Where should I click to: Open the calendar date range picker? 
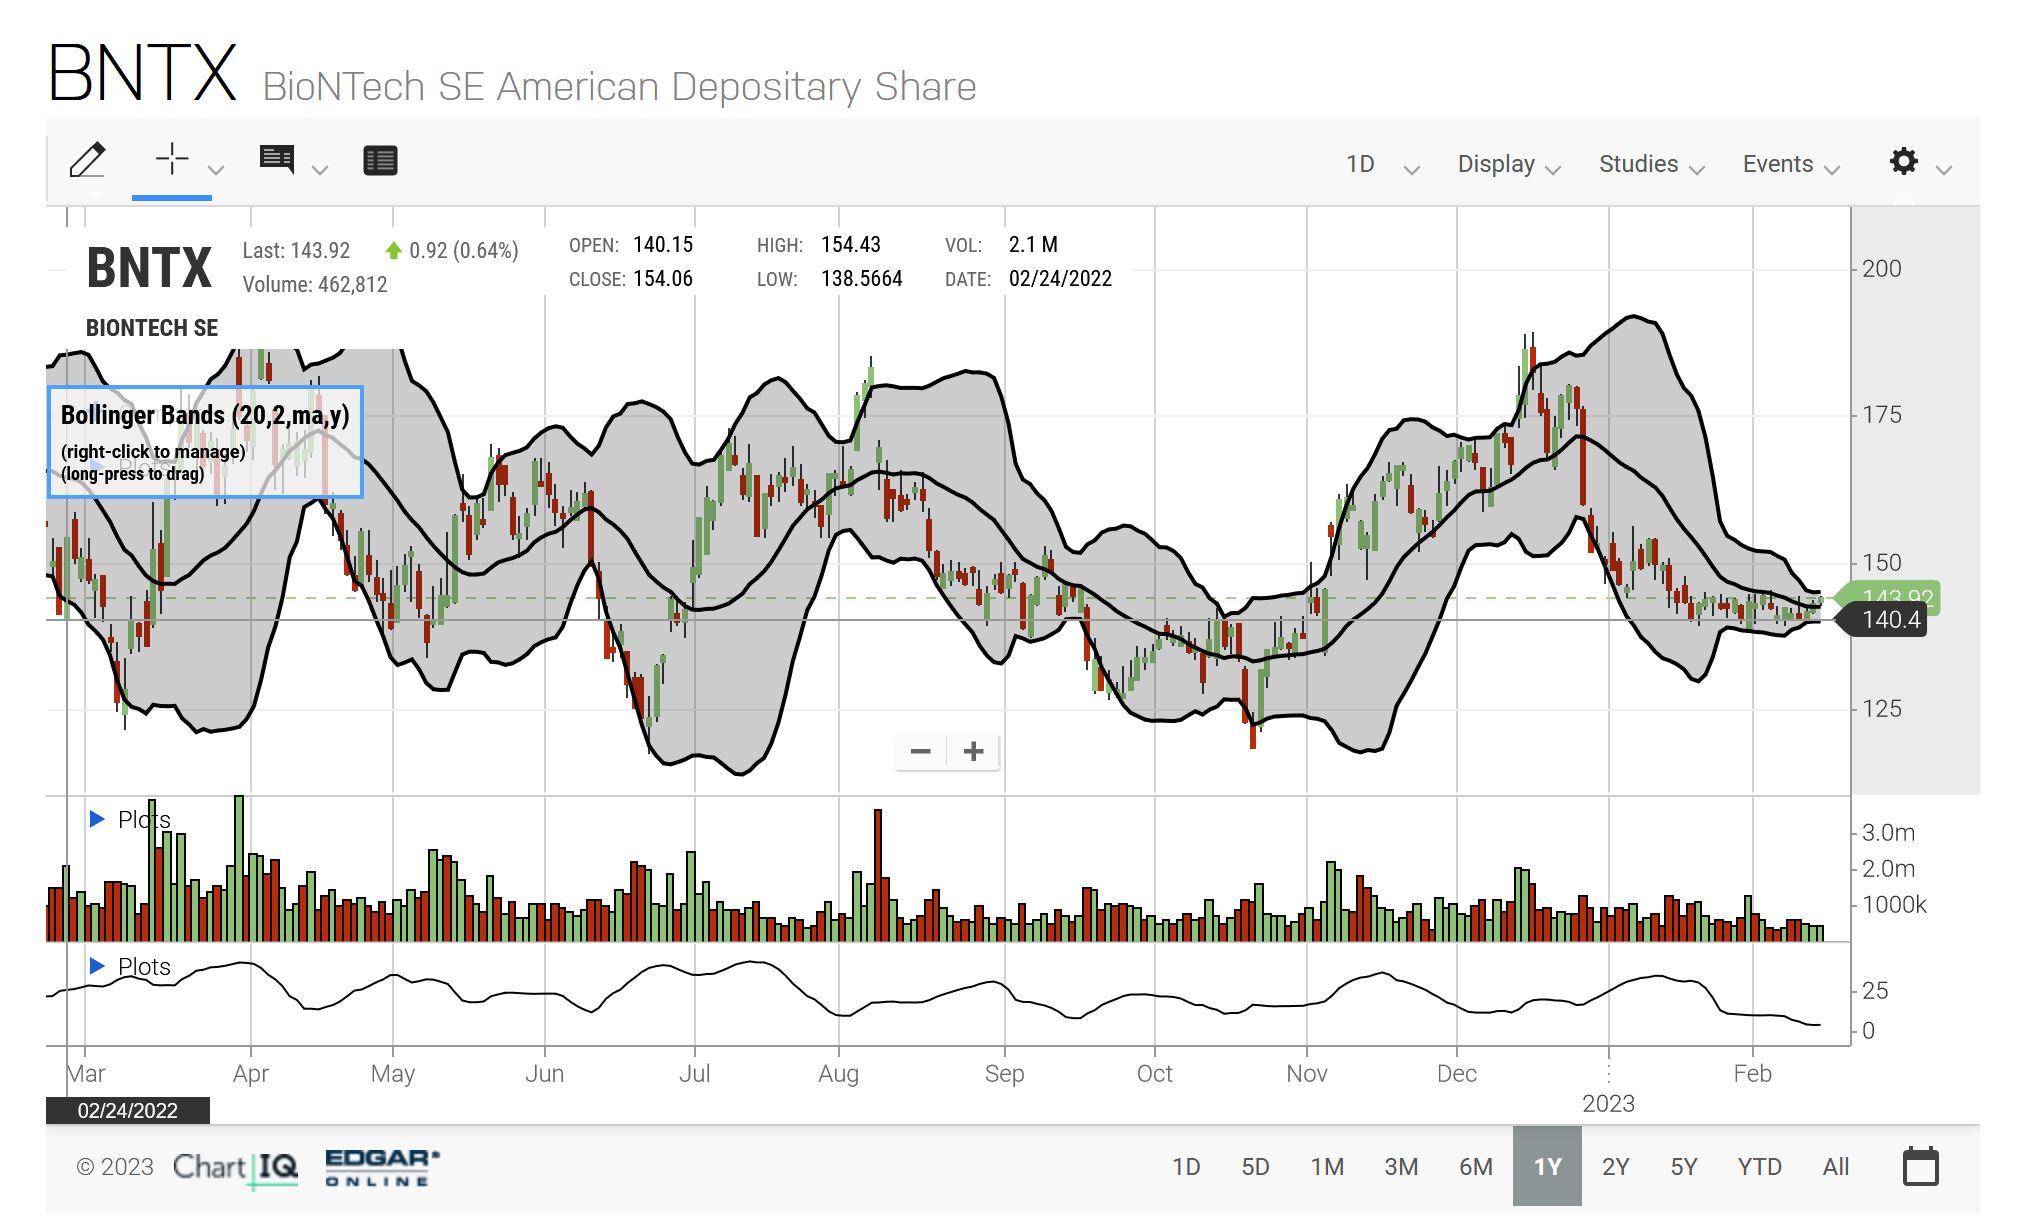pos(1920,1167)
